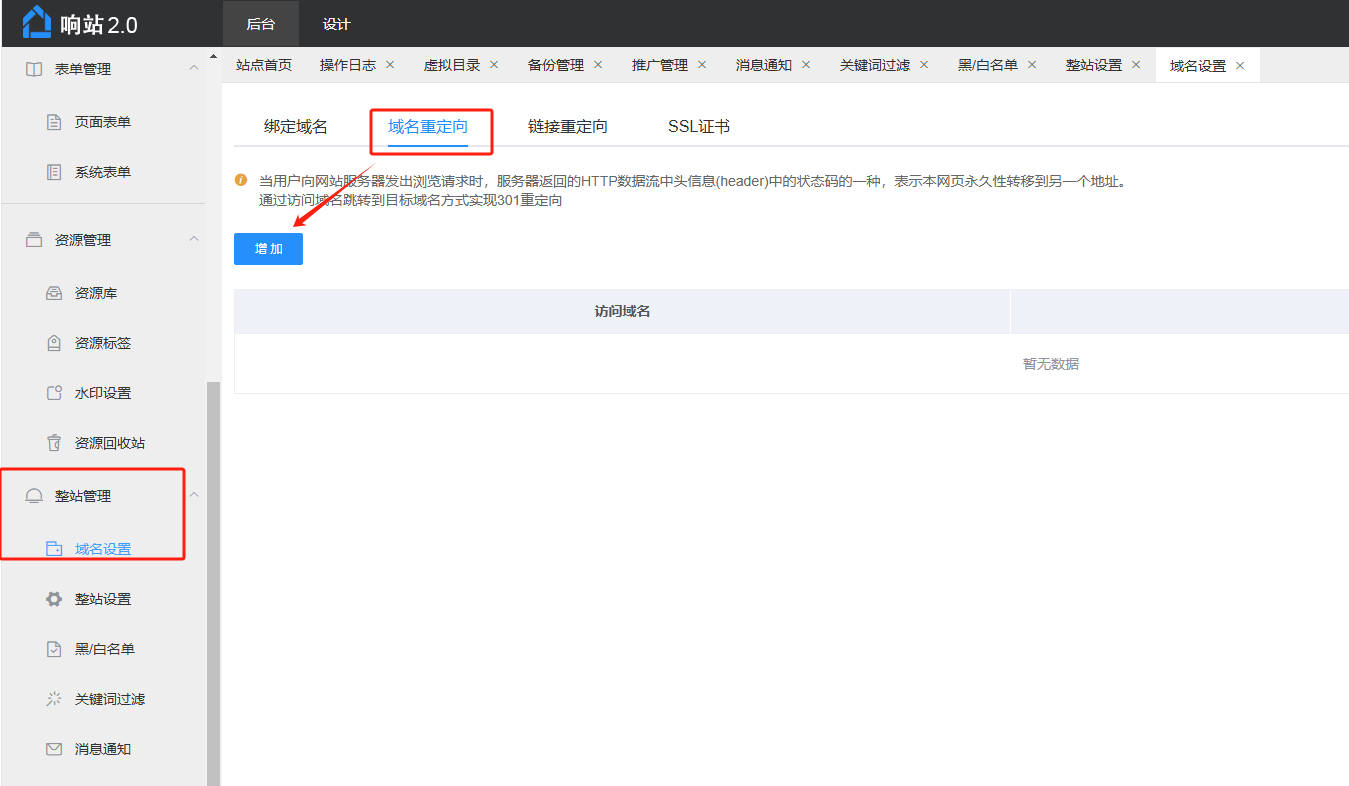Select the 资源标签 tag icon
Screen dimensions: 1349x786
[x=55, y=343]
